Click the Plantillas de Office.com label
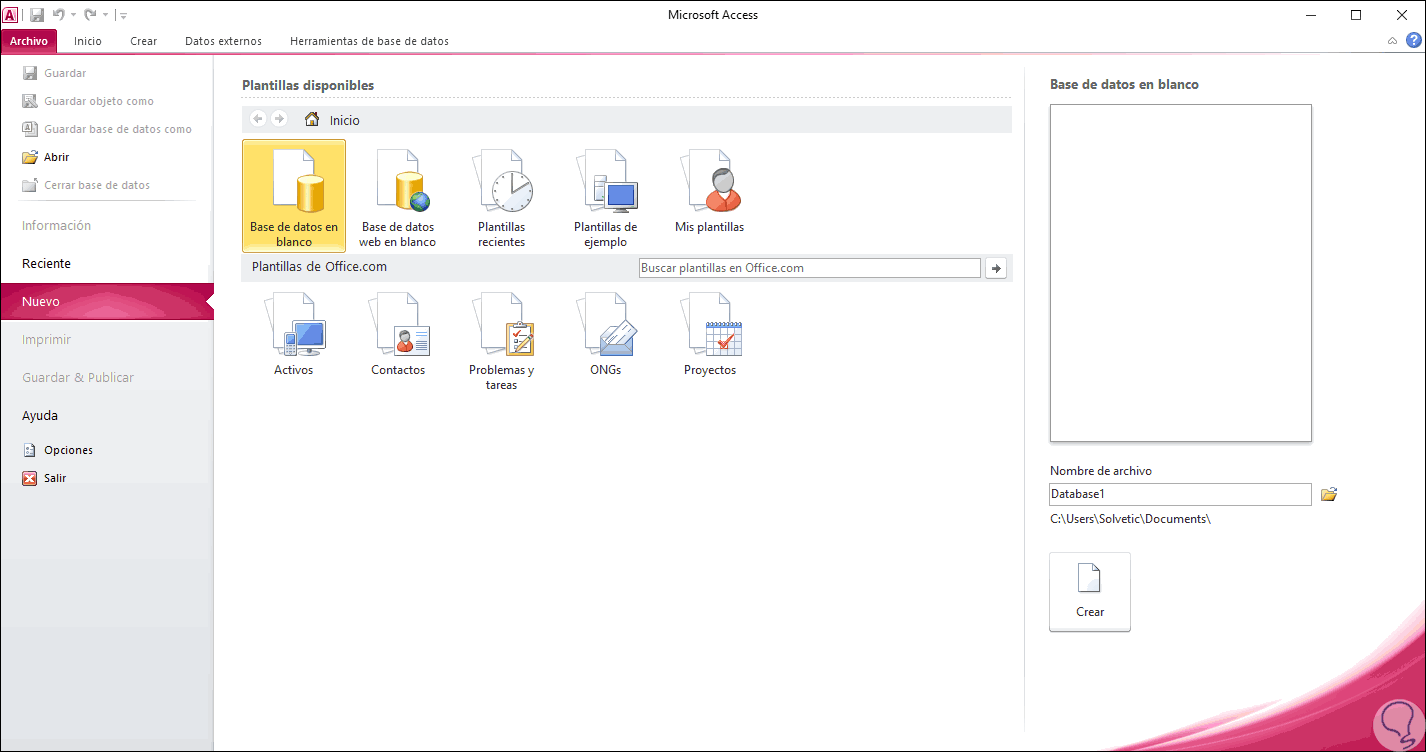The image size is (1426, 752). coord(319,267)
